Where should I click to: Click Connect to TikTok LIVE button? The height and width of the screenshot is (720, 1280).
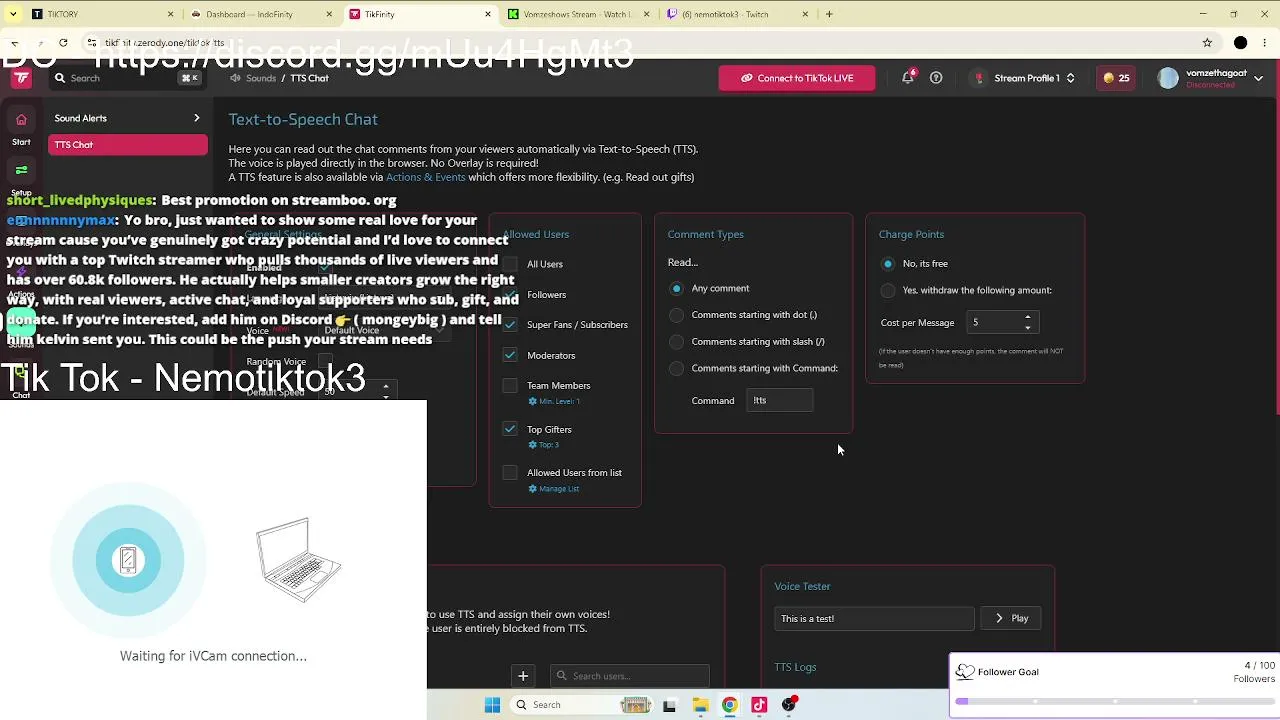pyautogui.click(x=797, y=78)
